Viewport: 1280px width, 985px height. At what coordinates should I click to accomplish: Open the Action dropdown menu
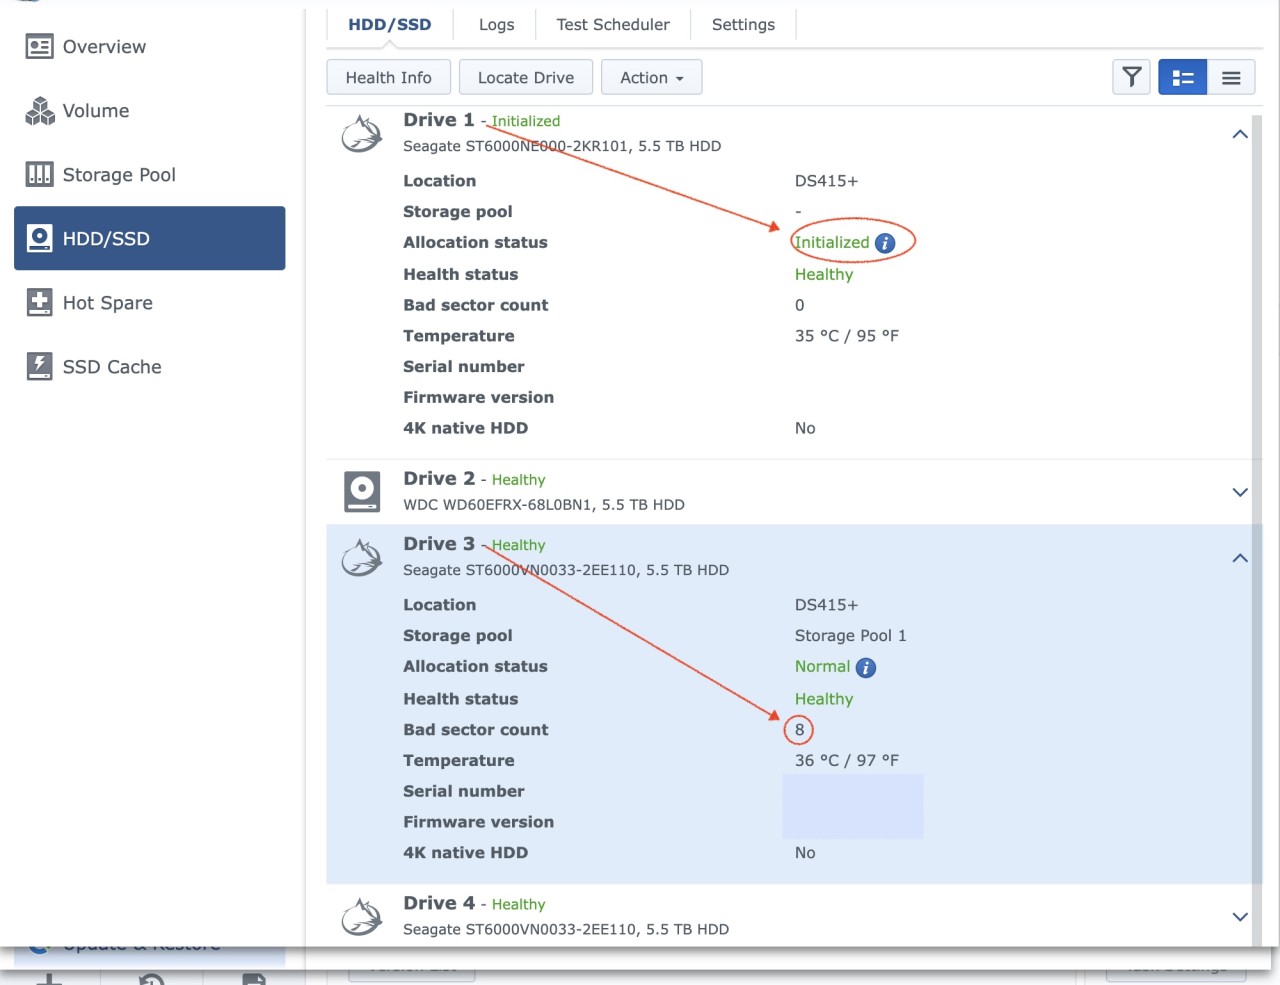(x=651, y=77)
